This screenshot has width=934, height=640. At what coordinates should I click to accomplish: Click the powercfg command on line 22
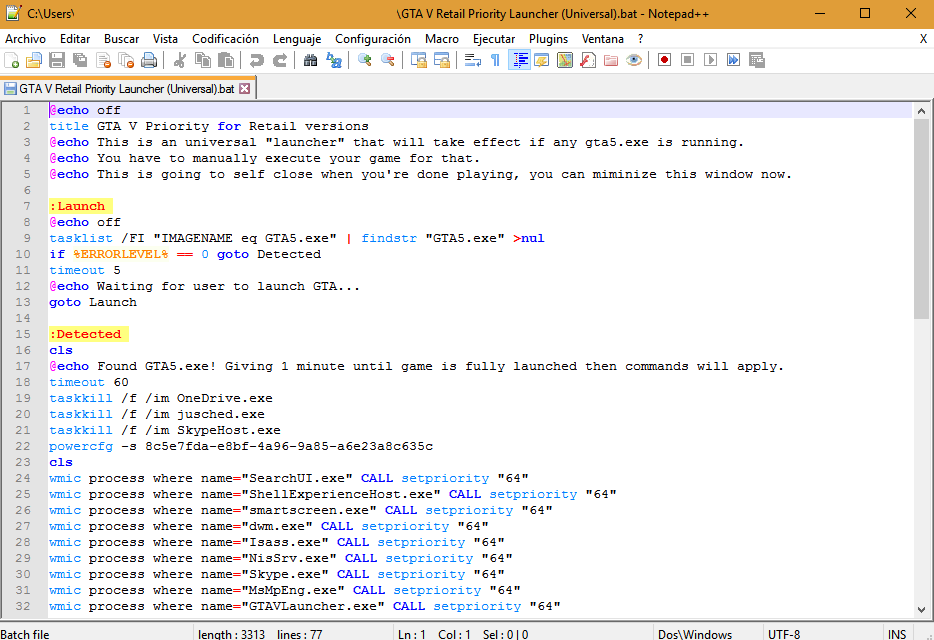[x=81, y=446]
